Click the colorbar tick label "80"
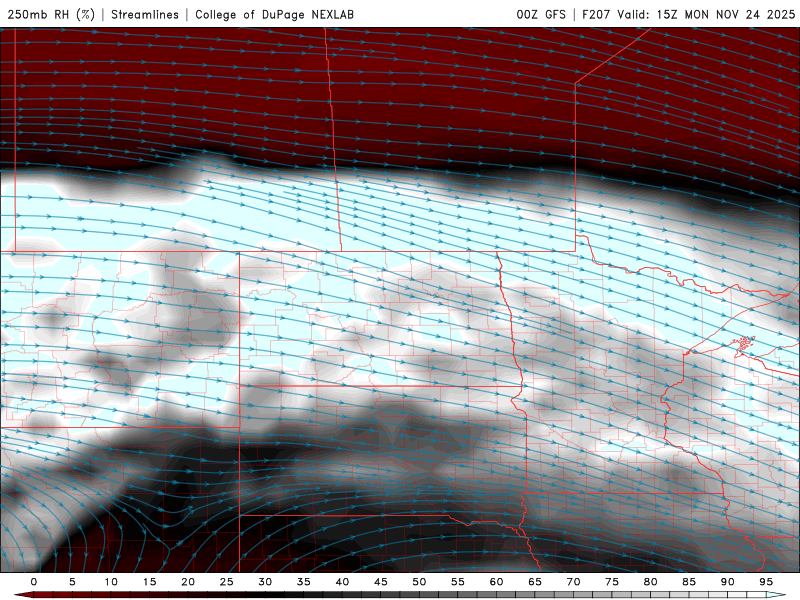800x600 pixels. (x=650, y=582)
